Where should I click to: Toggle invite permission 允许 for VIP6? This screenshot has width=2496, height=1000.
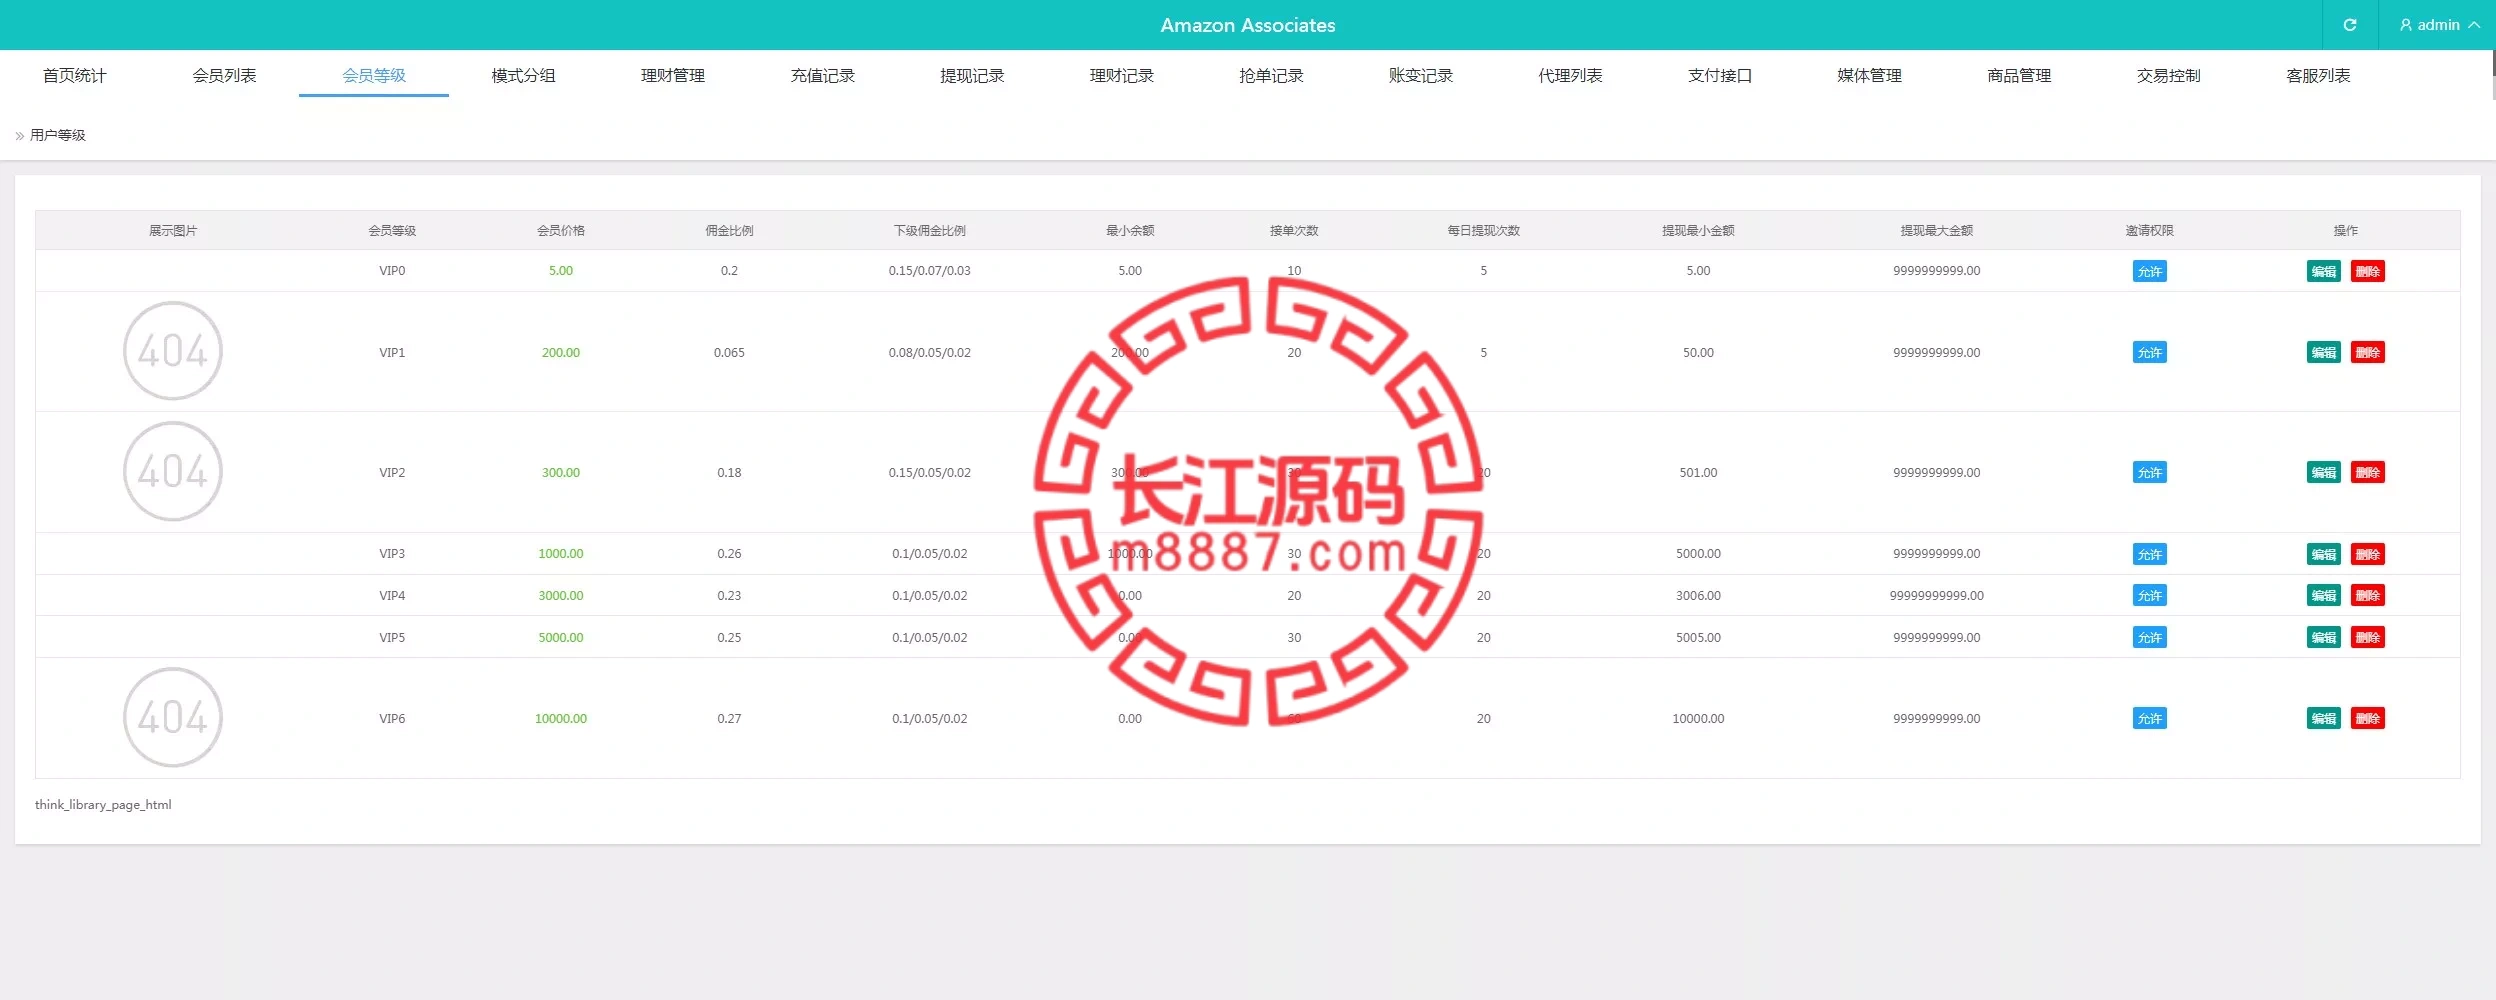tap(2149, 718)
